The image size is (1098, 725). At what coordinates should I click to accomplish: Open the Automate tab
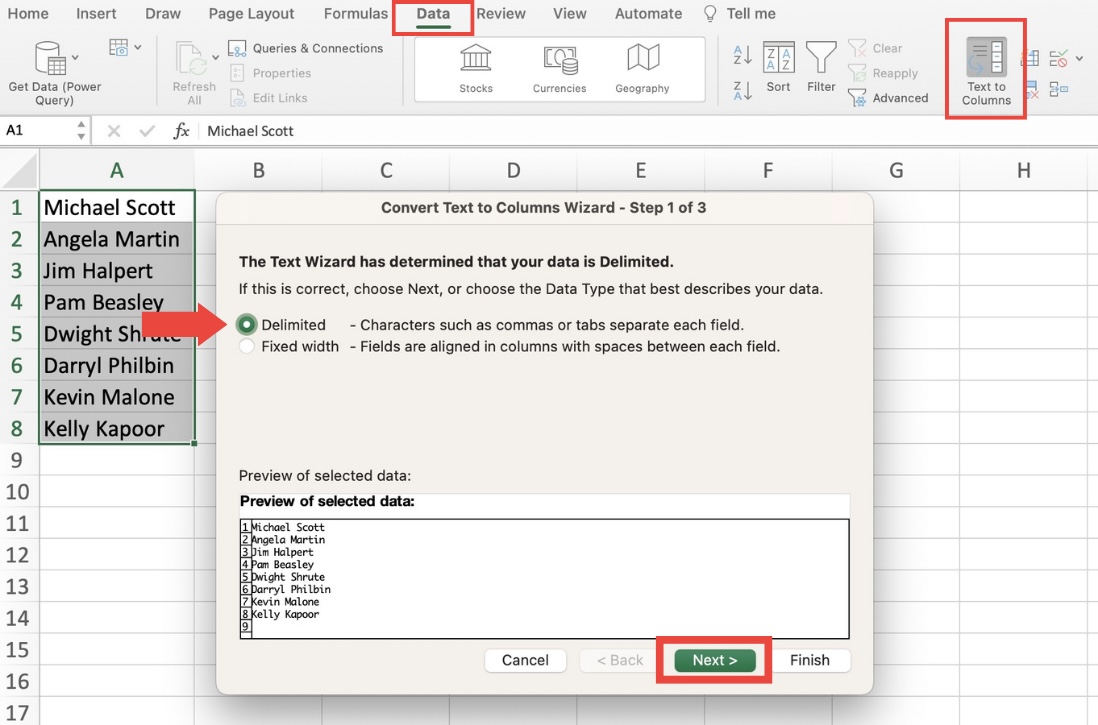point(648,13)
